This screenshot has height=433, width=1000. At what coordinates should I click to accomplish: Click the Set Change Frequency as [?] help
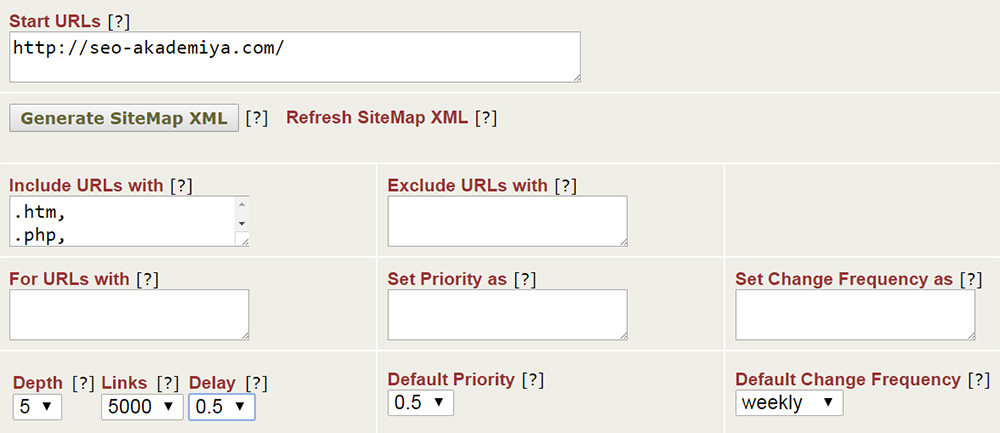(970, 279)
